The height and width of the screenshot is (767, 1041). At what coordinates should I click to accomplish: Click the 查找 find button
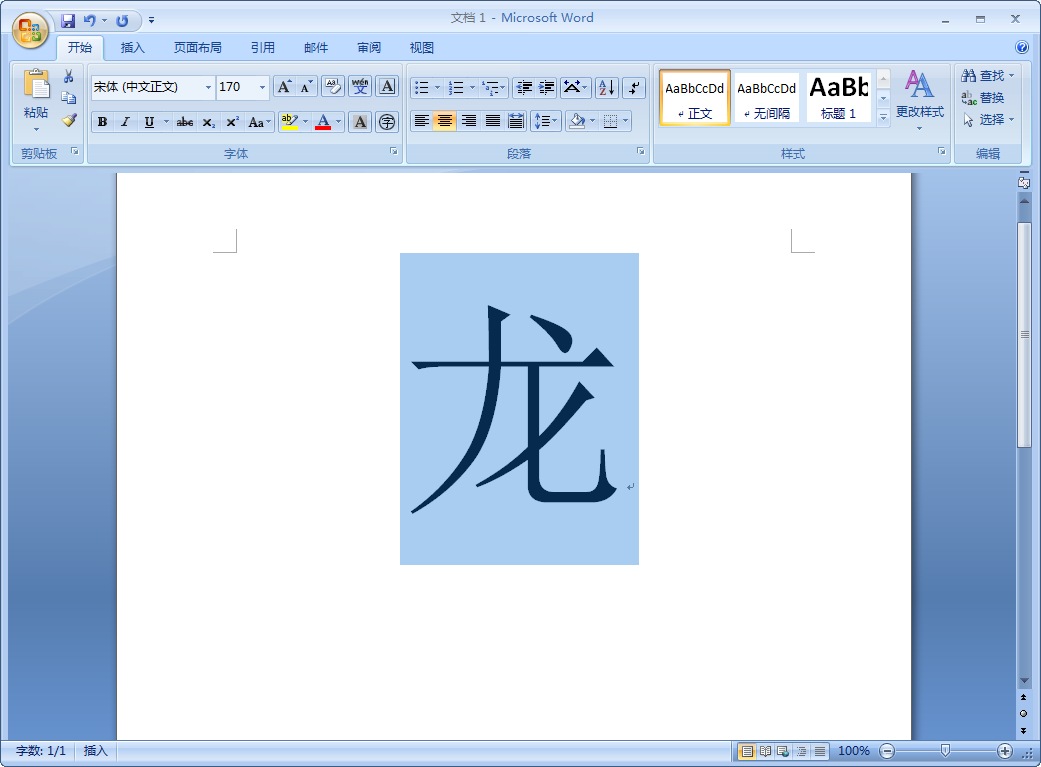[988, 76]
